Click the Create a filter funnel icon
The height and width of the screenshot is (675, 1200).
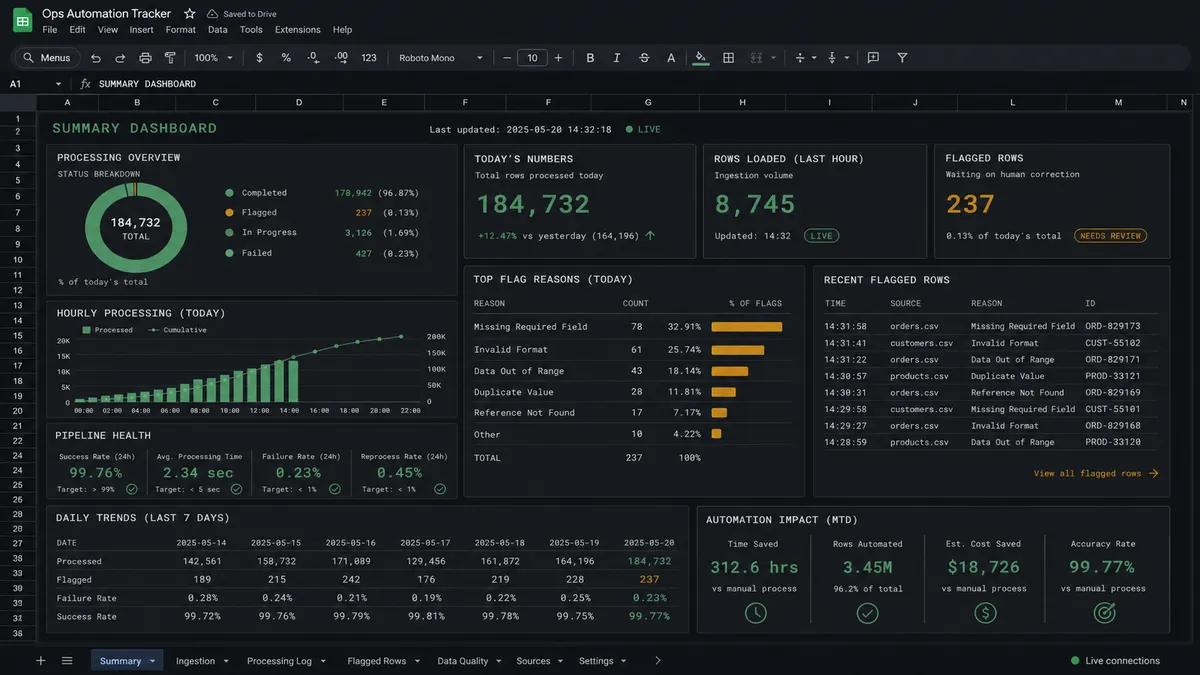point(902,58)
